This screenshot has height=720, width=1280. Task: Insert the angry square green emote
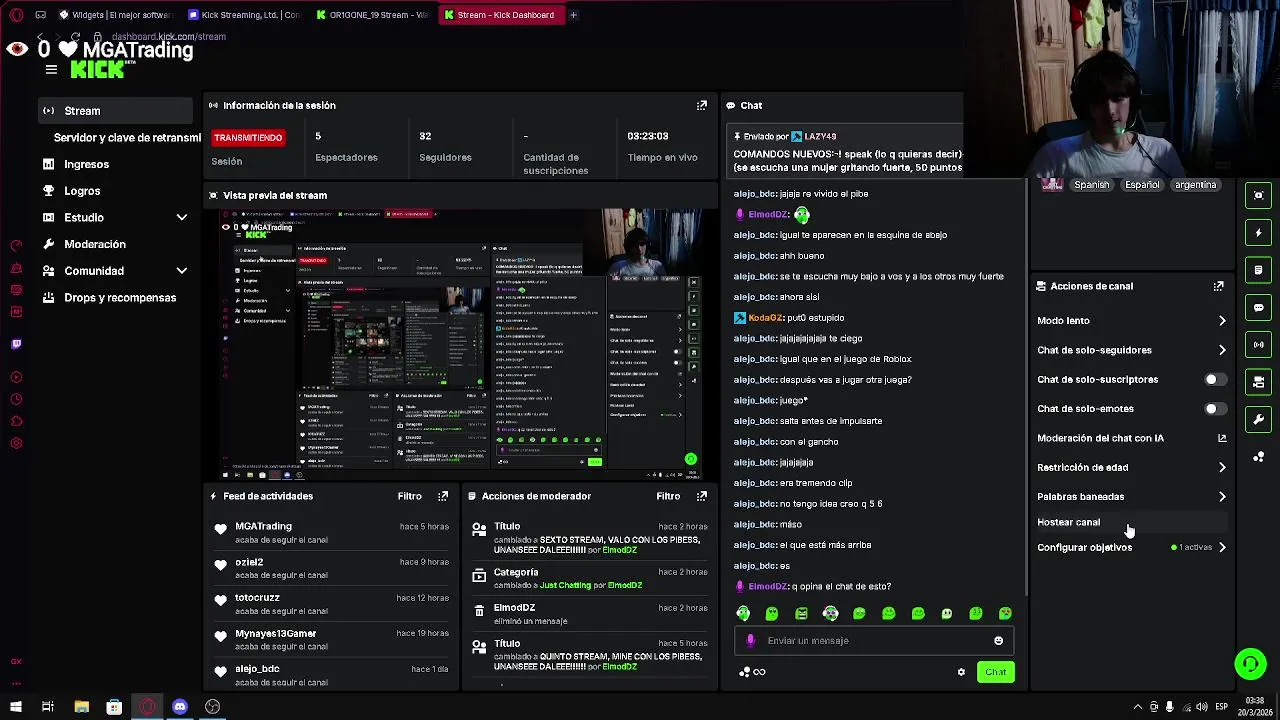[x=801, y=613]
